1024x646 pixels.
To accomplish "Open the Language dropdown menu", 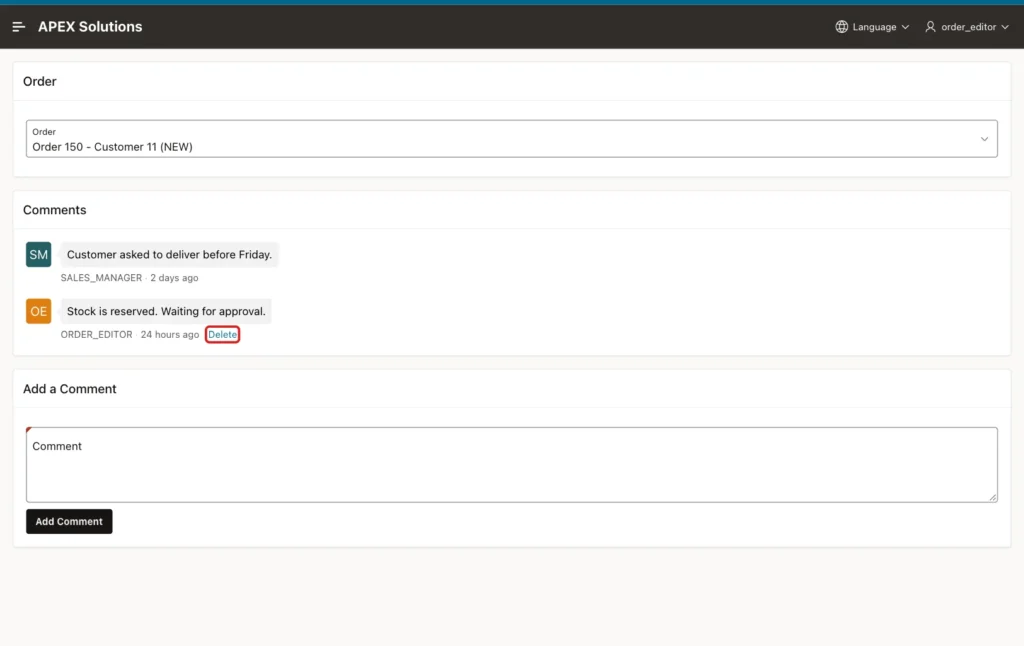I will pyautogui.click(x=872, y=27).
